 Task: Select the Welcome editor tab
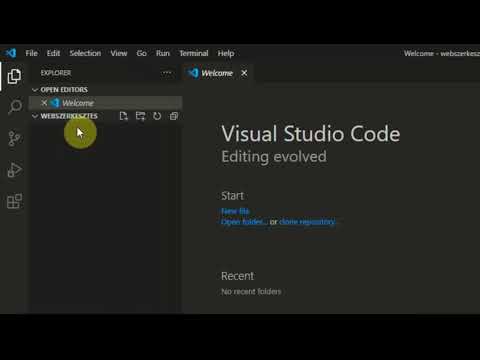217,73
